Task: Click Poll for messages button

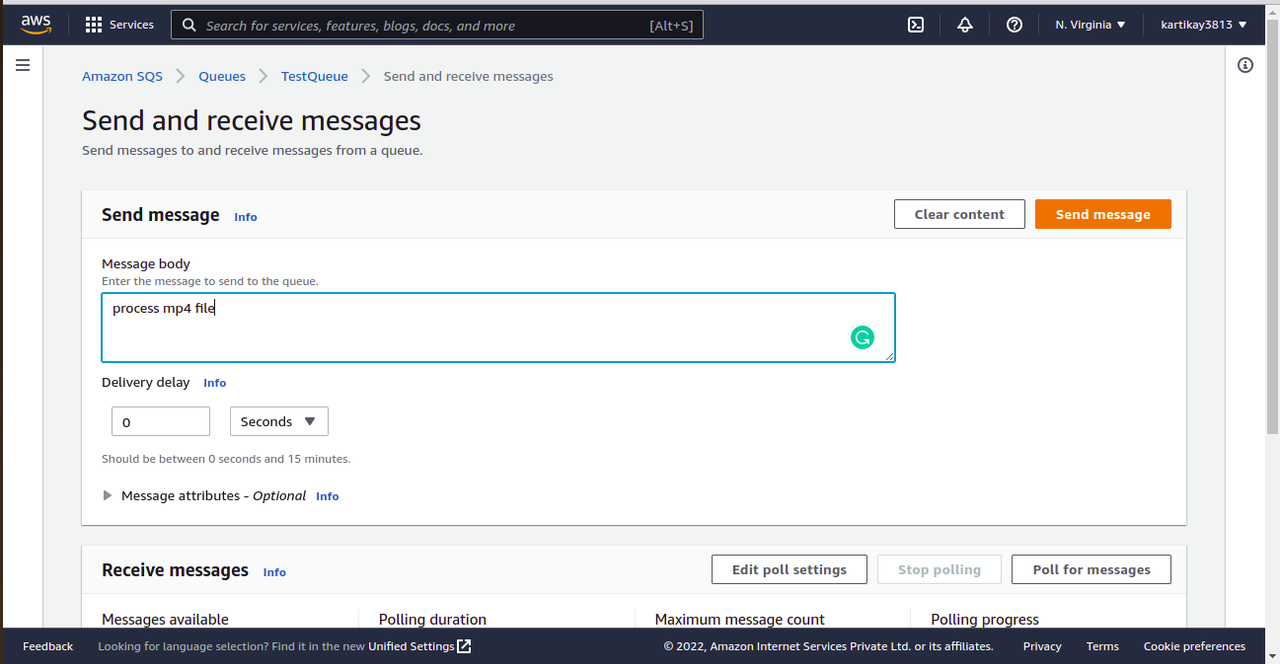Action: (x=1091, y=570)
